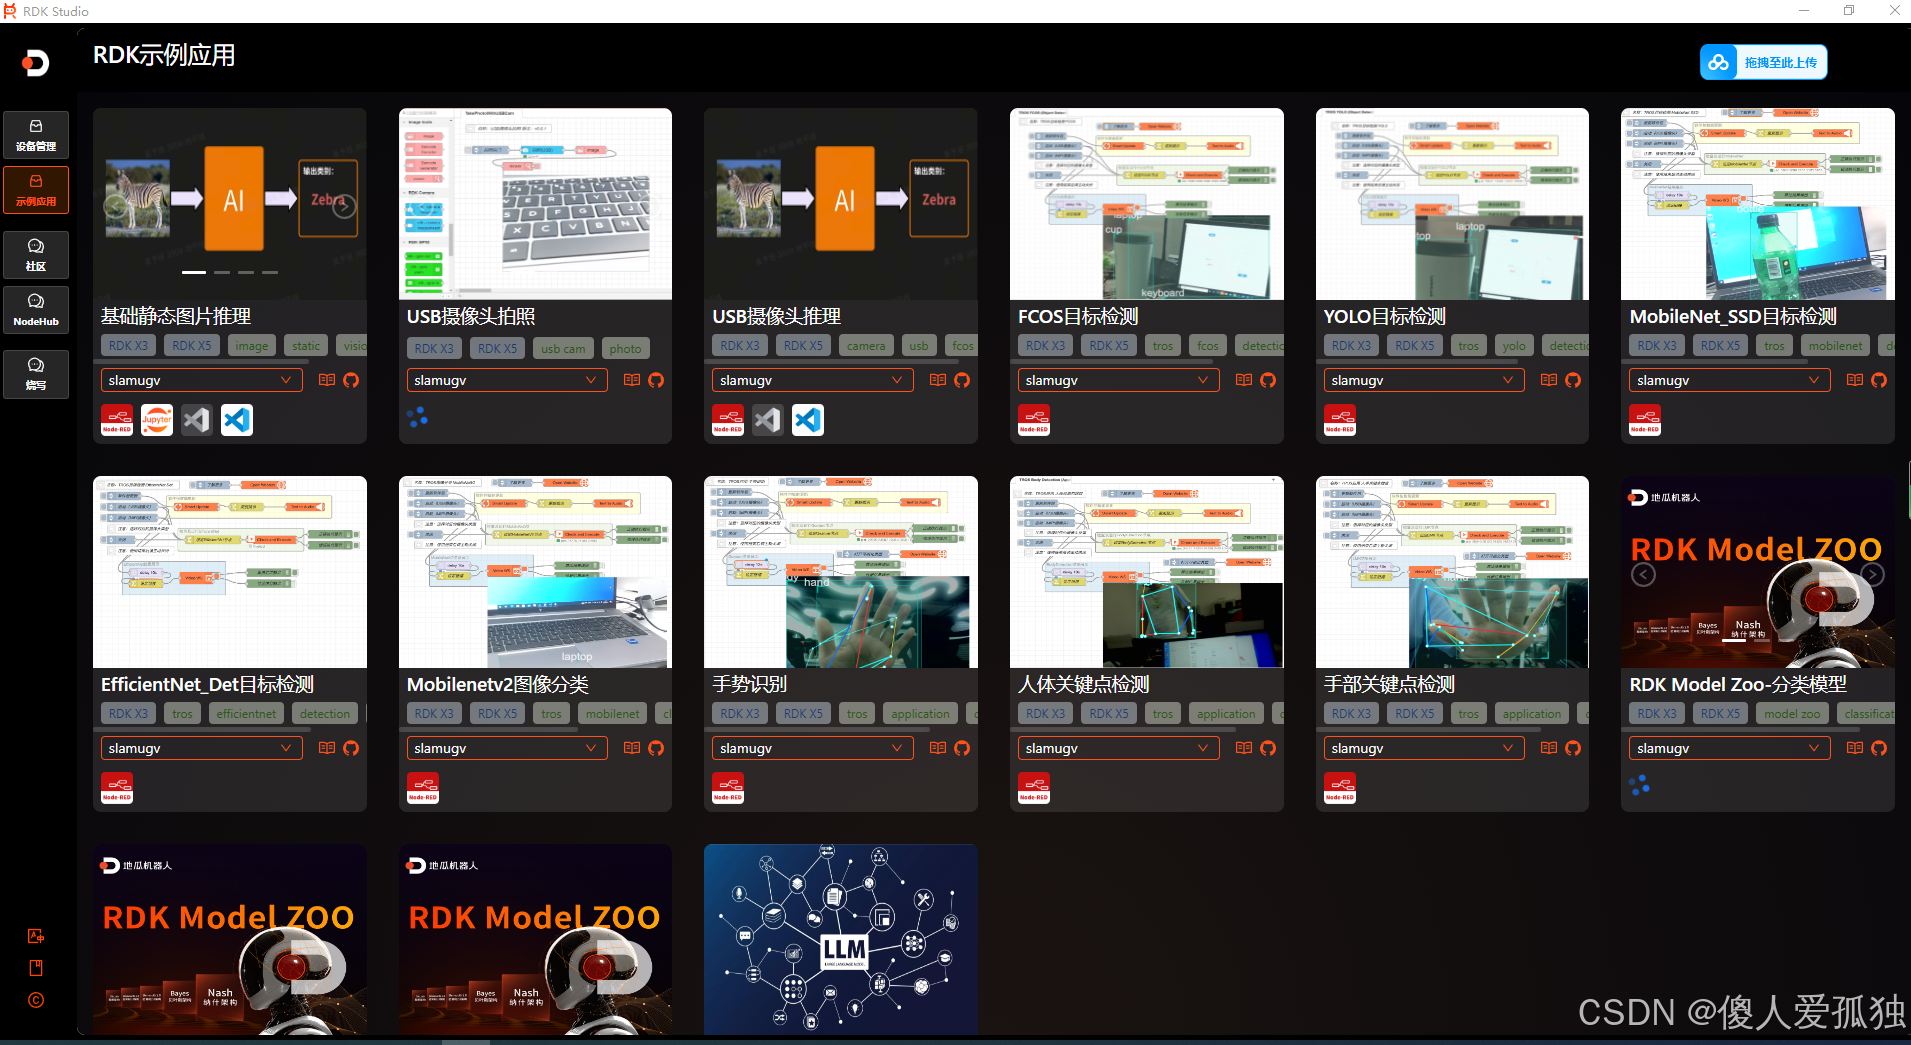Show next slide in 基础静态图片推理 carousel
Image resolution: width=1911 pixels, height=1045 pixels.
344,207
